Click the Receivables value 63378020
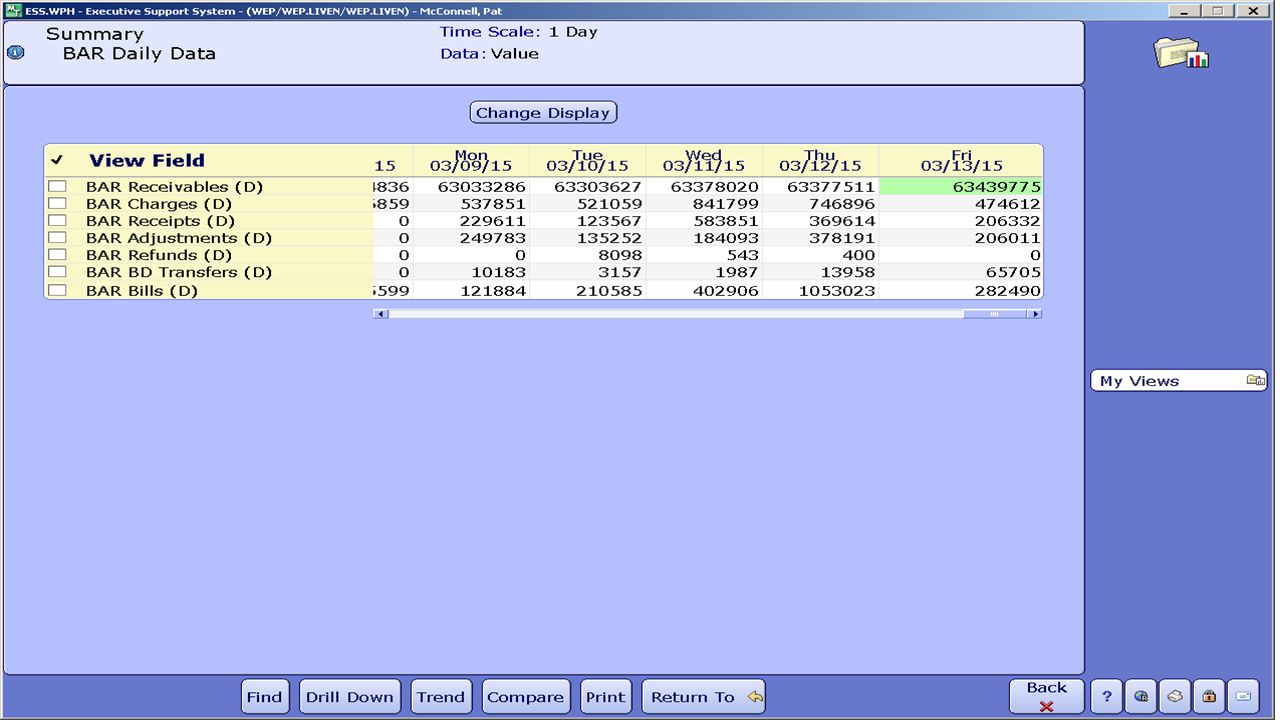 [x=714, y=187]
